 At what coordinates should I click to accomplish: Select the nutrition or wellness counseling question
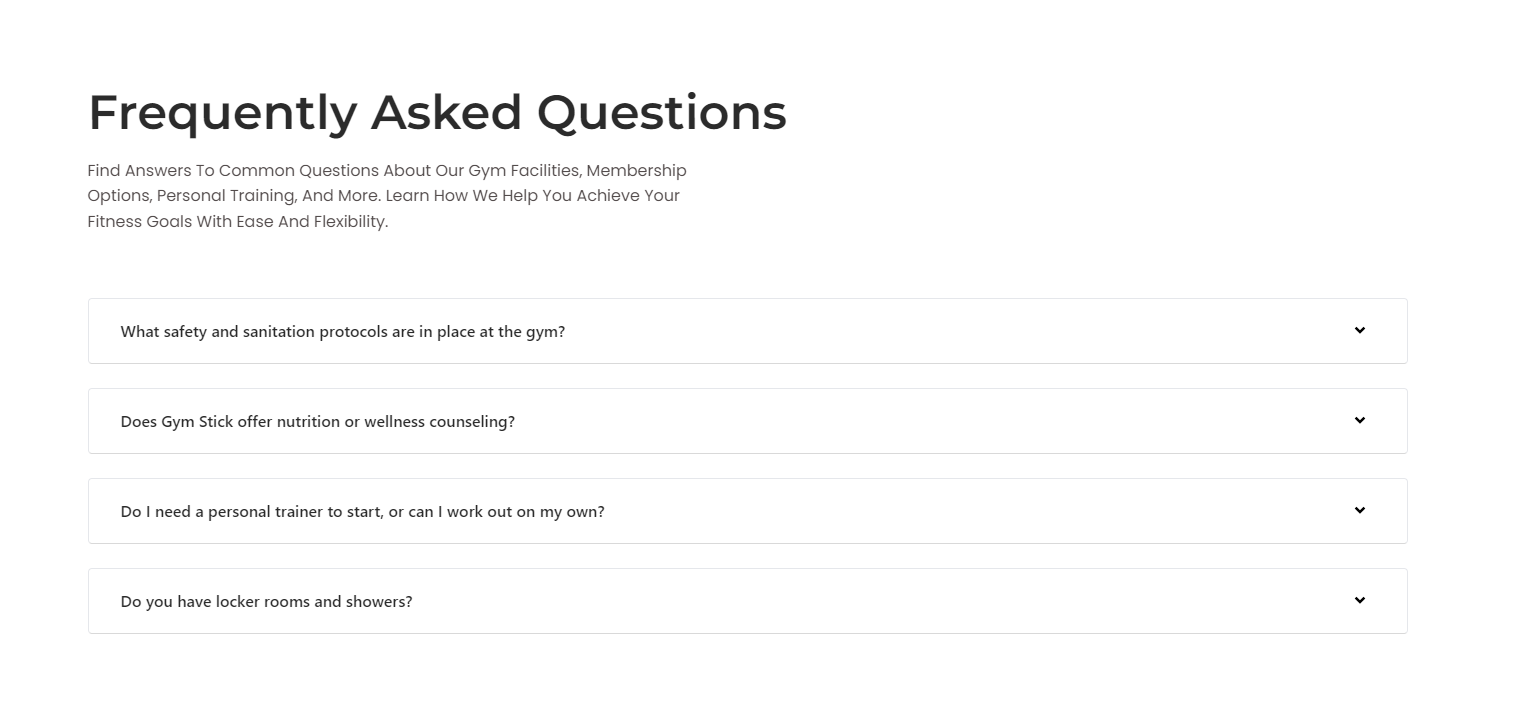pyautogui.click(x=317, y=421)
